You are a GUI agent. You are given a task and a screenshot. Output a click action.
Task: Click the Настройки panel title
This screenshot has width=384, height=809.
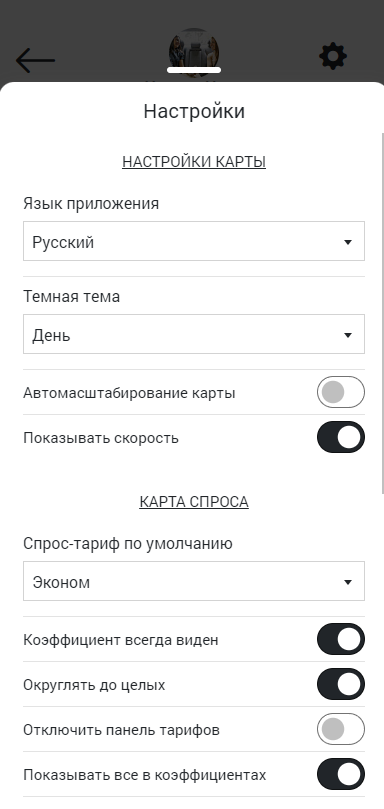click(x=194, y=111)
